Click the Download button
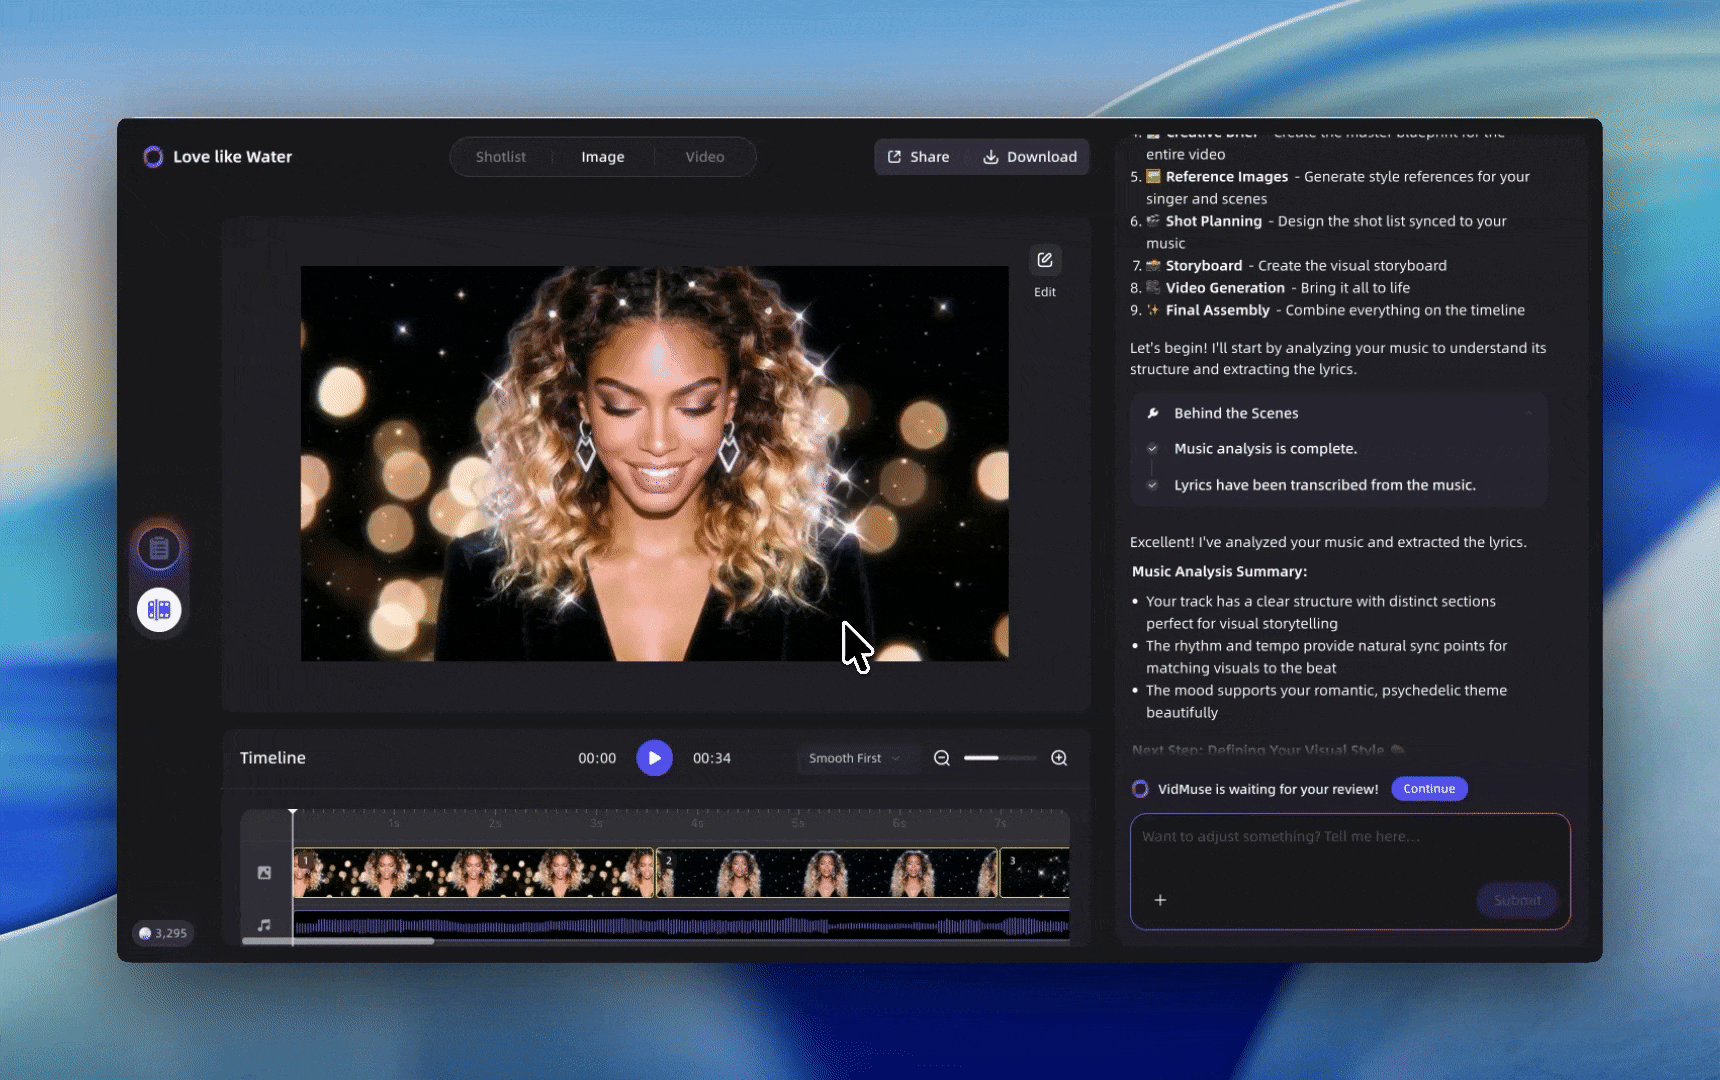 [1030, 157]
